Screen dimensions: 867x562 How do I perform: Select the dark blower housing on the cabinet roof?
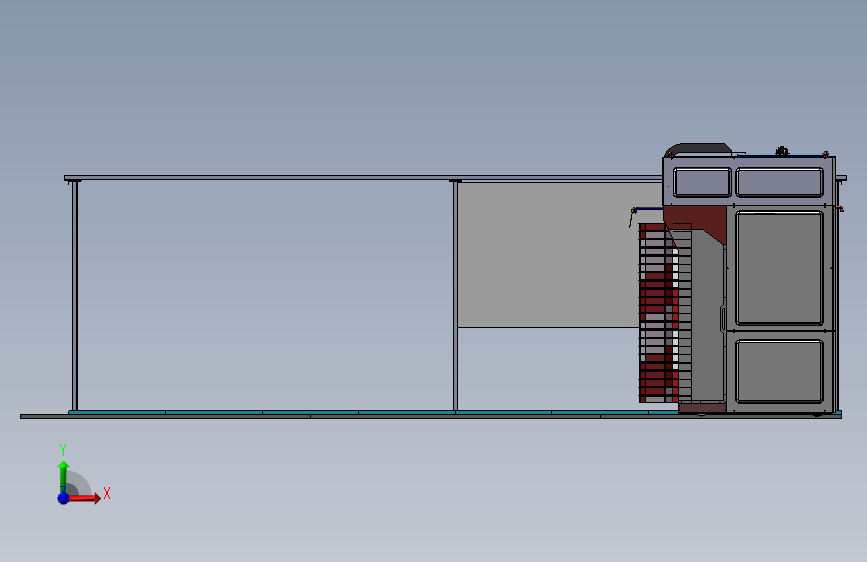click(698, 150)
